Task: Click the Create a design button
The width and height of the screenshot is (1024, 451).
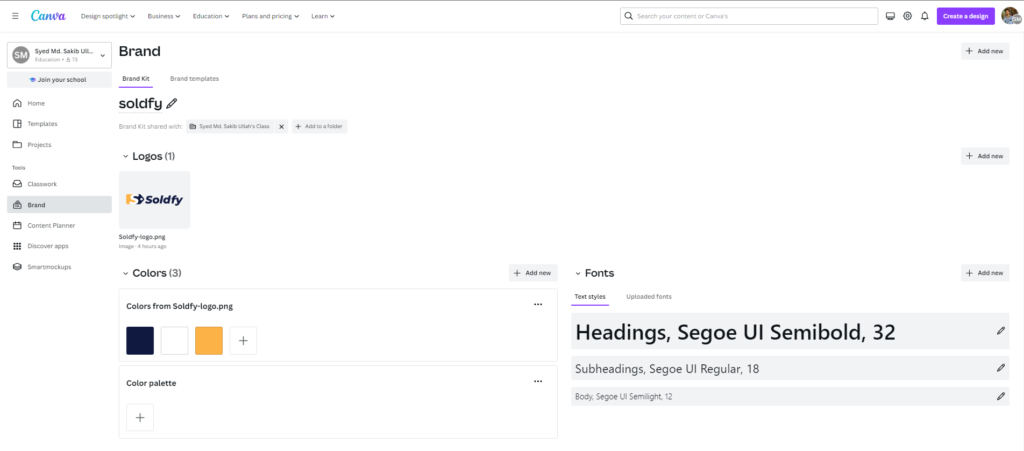Action: tap(966, 16)
